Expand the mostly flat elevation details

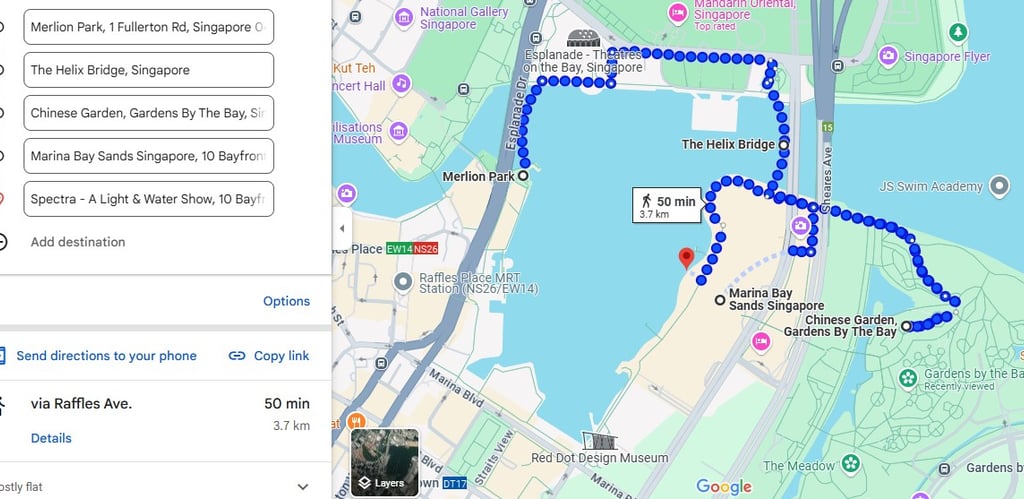coord(302,487)
